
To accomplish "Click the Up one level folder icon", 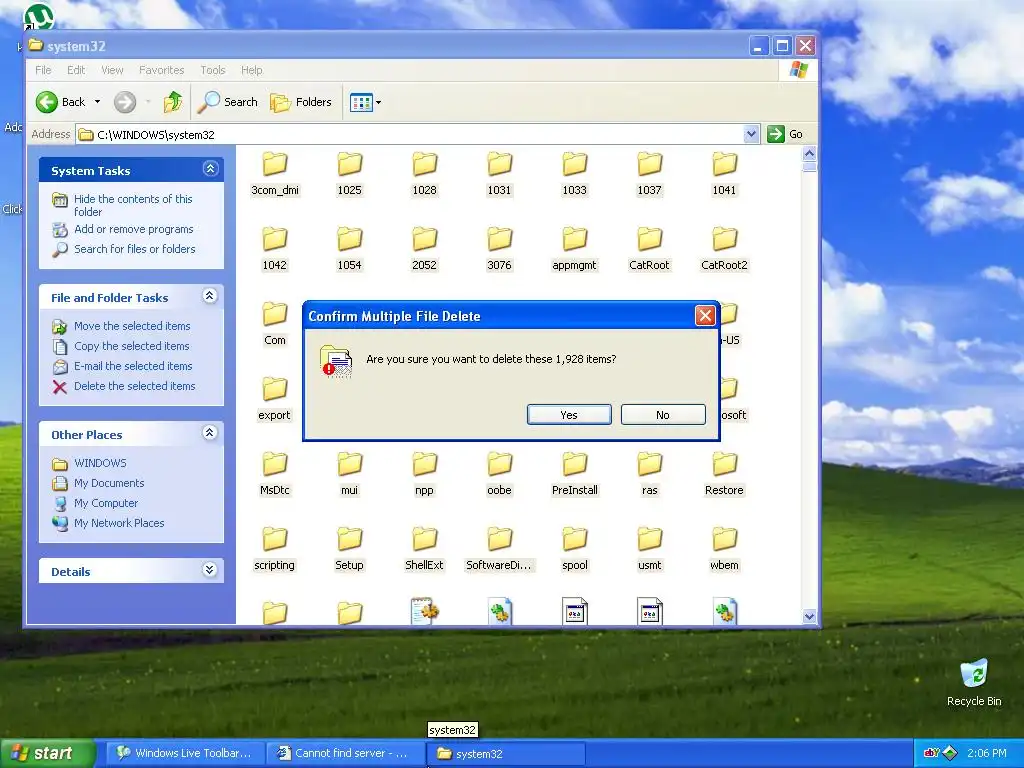I will (x=172, y=102).
